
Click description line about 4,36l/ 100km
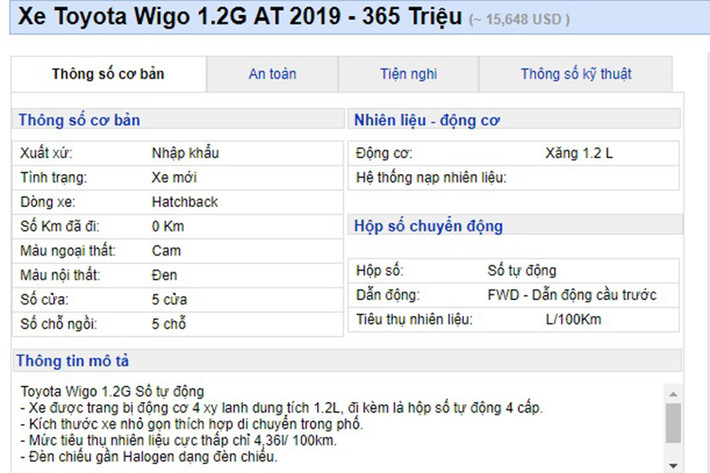[178, 440]
